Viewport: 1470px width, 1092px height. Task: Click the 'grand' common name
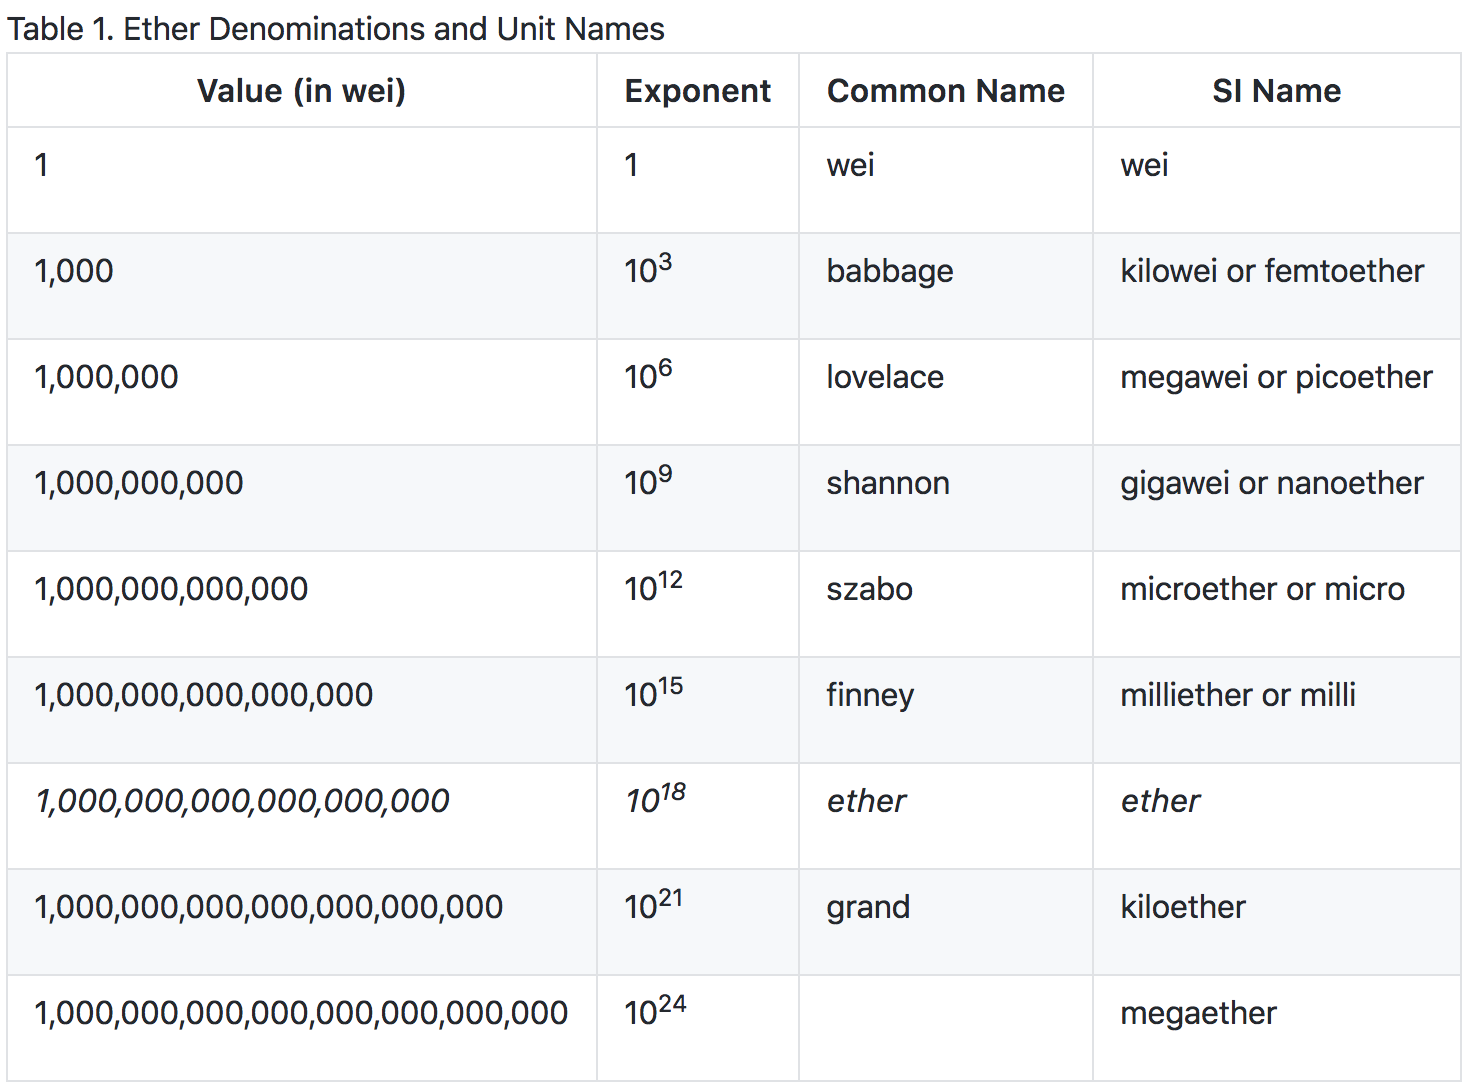[x=868, y=908]
